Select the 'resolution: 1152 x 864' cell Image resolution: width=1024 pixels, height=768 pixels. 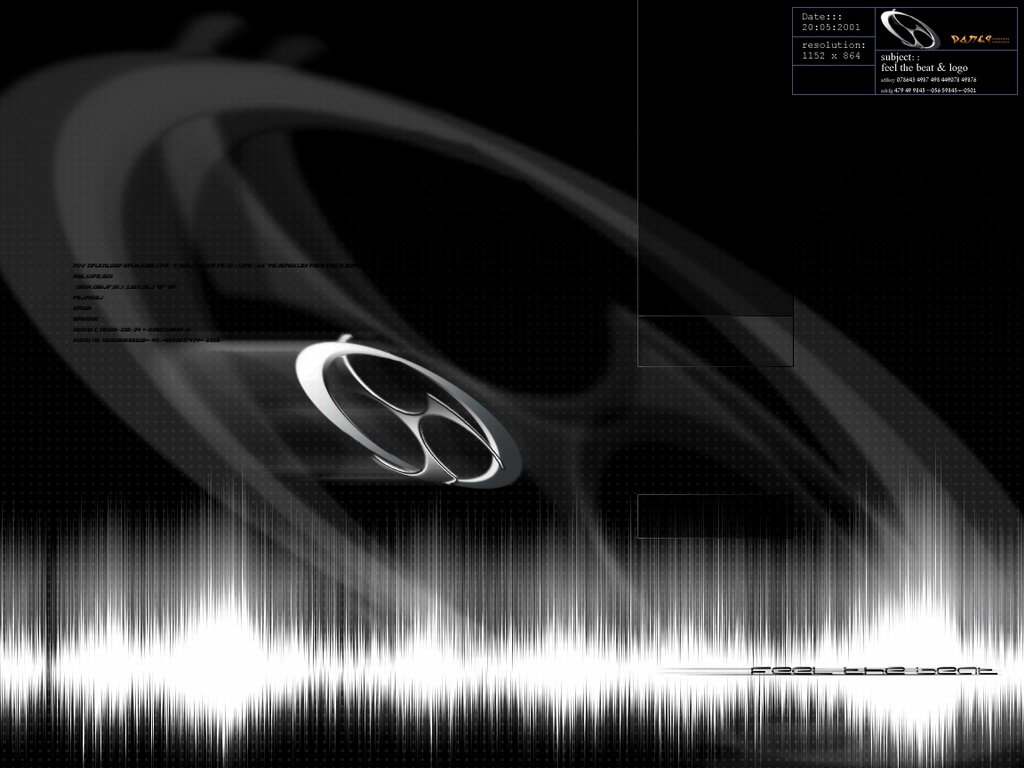833,51
